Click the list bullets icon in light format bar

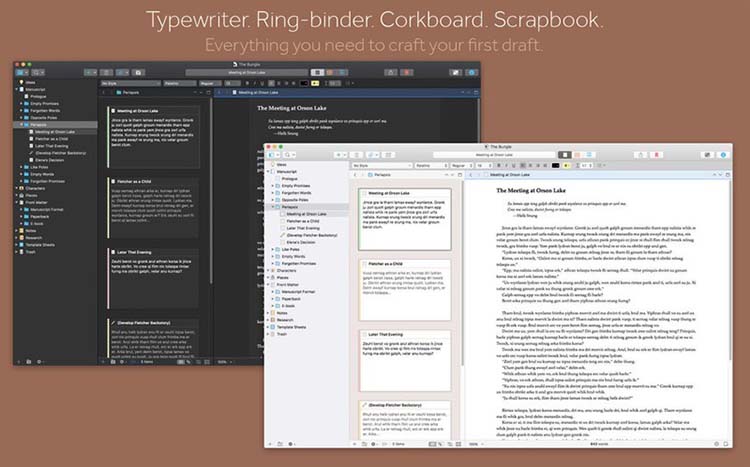(601, 166)
